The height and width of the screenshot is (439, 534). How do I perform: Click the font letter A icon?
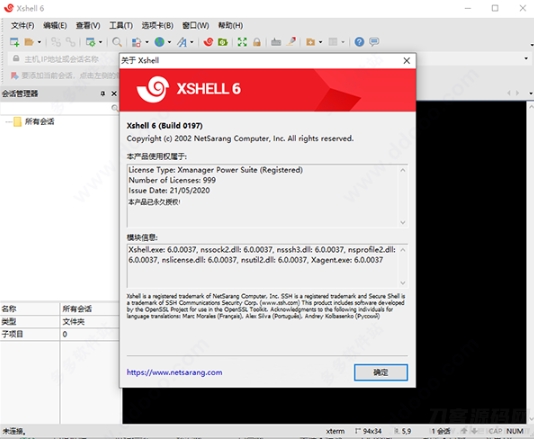point(182,42)
